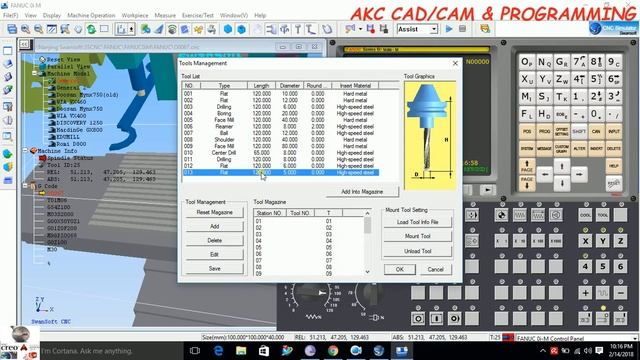Click the PAGE up key
This screenshot has height=360, width=640.
click(x=527, y=166)
